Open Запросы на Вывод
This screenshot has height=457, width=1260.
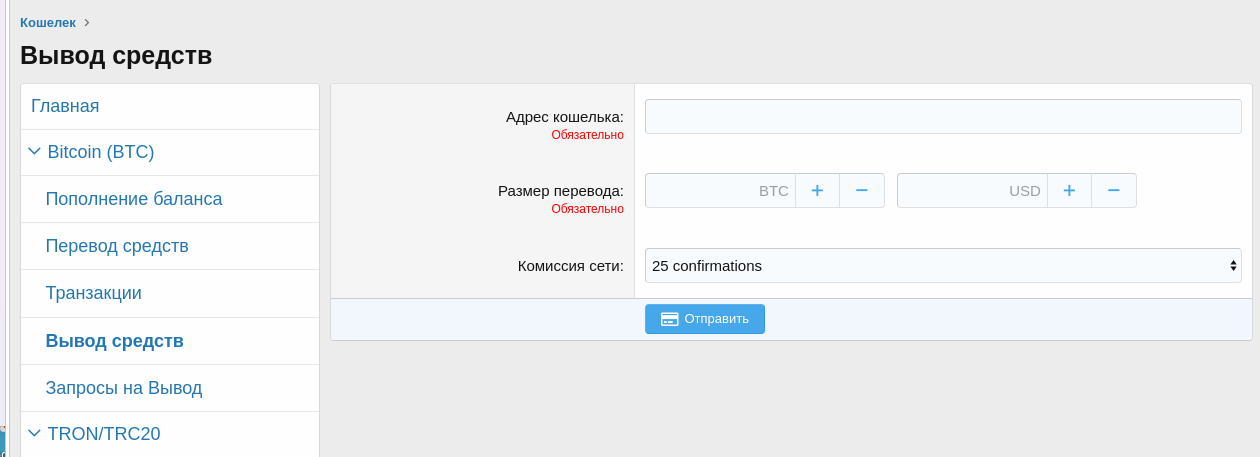tap(124, 388)
